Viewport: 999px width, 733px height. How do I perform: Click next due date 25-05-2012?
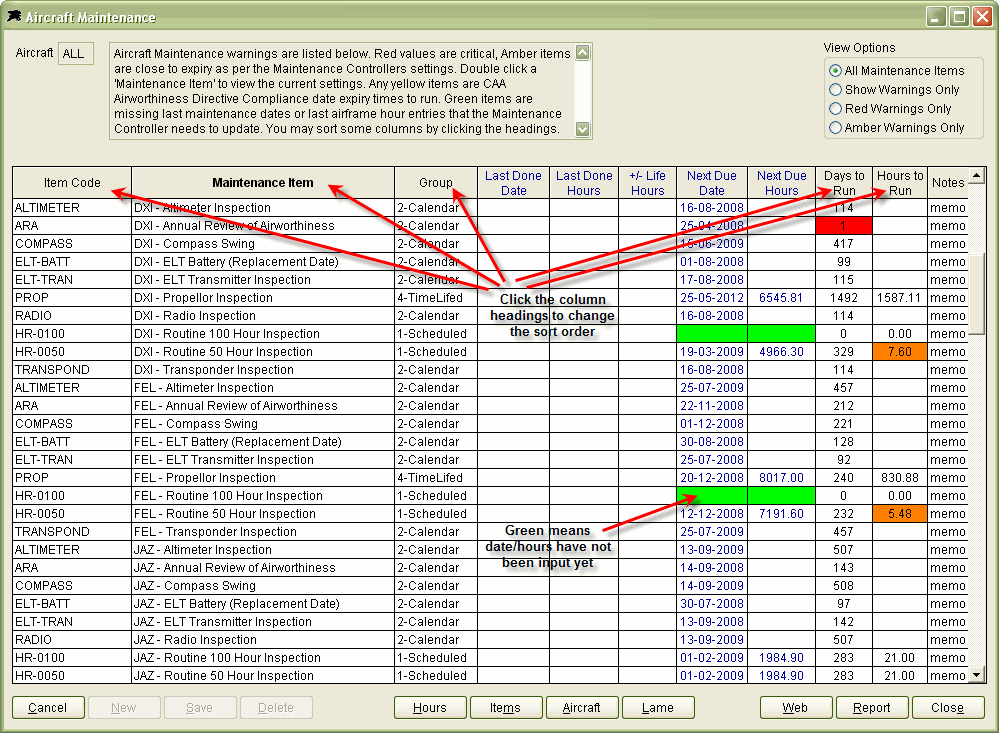[712, 298]
